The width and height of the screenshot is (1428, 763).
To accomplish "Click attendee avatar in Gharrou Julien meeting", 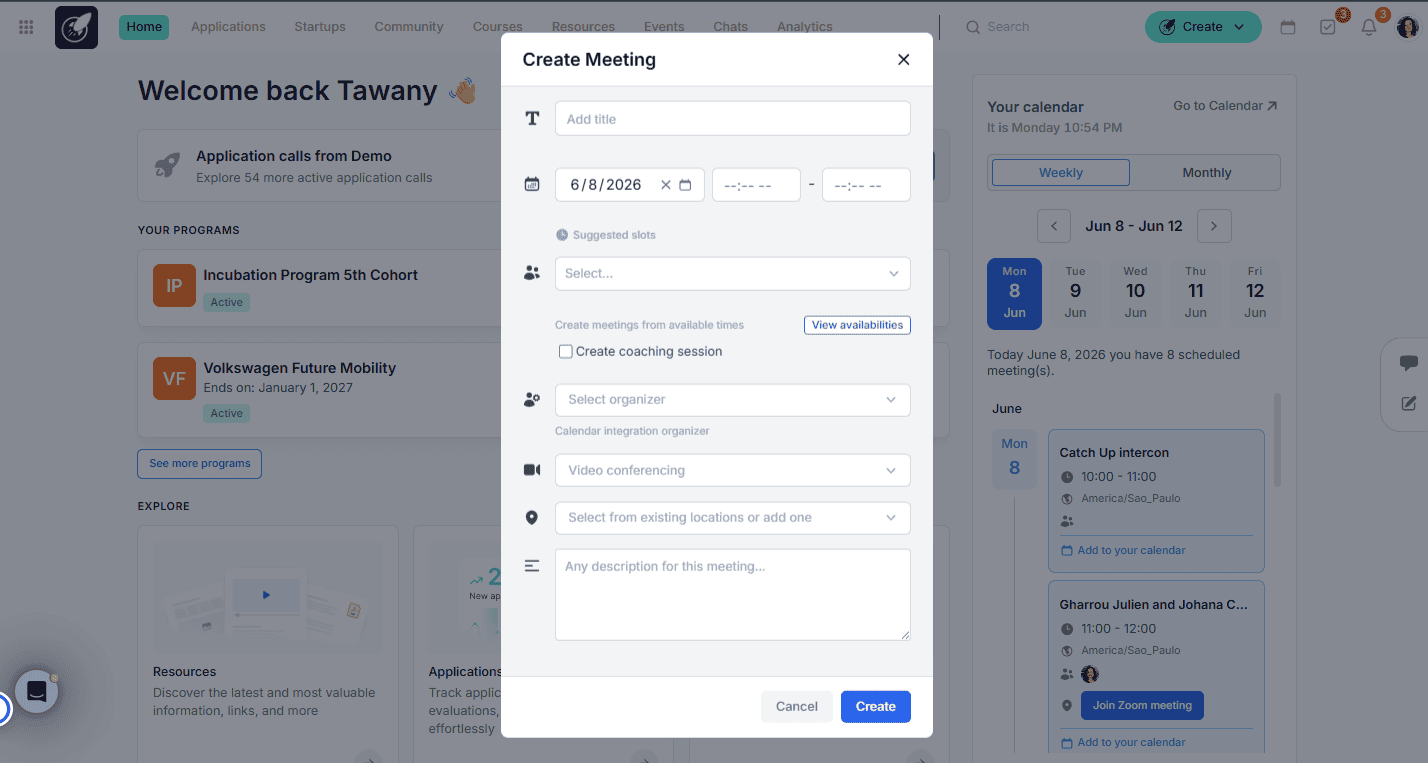I will (1090, 674).
